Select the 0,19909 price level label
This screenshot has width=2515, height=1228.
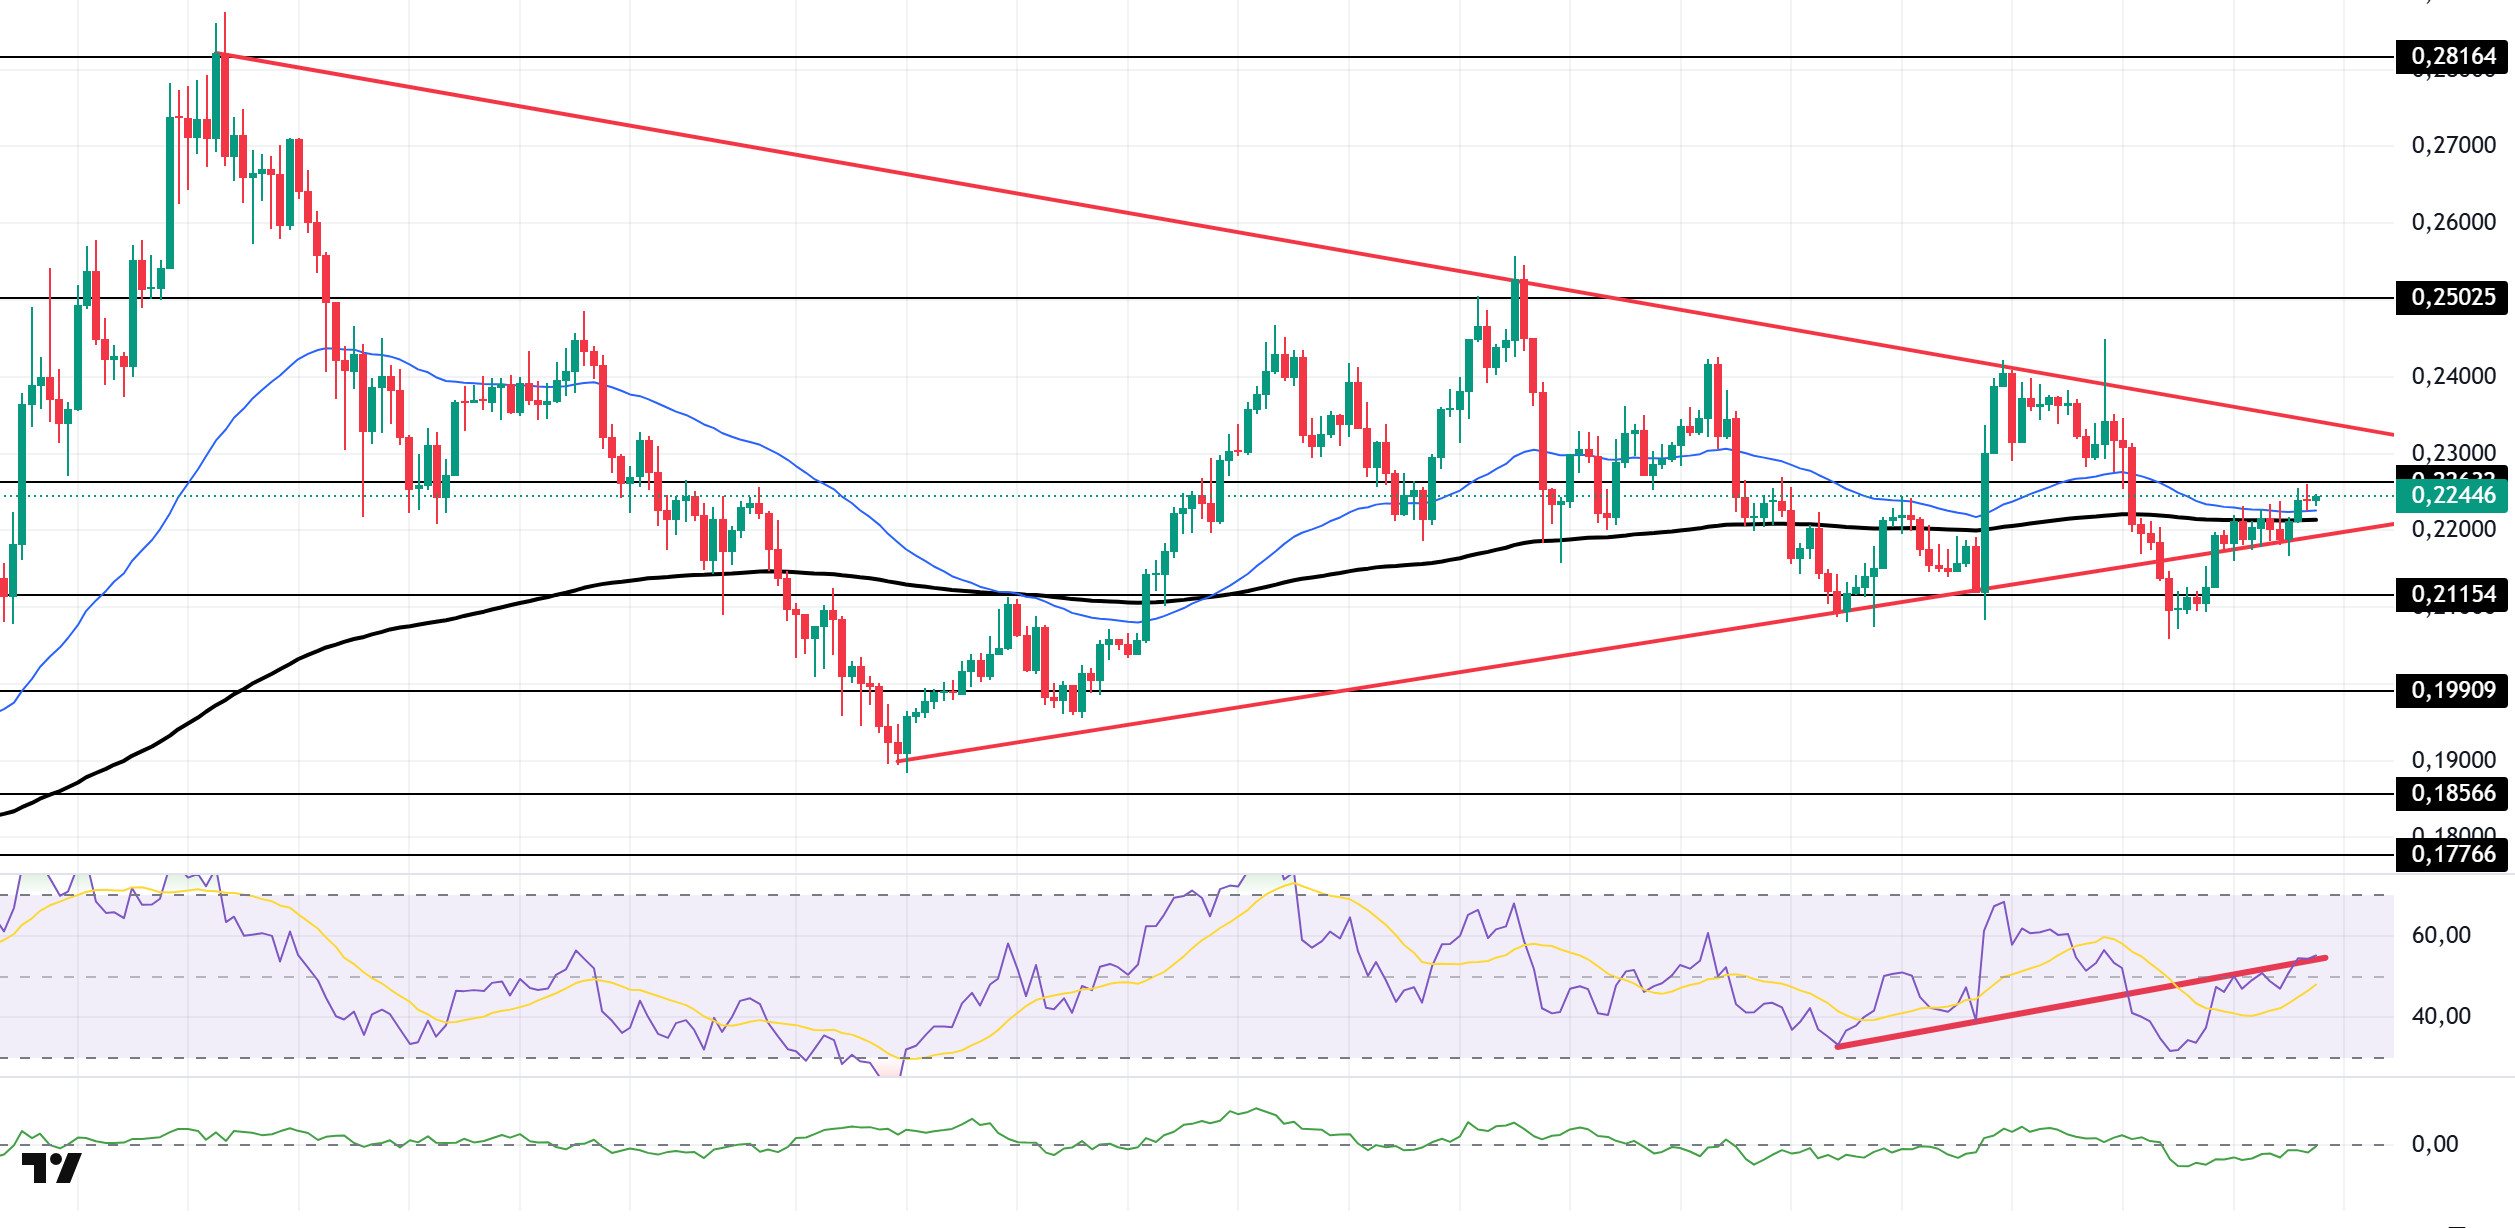[x=2452, y=690]
